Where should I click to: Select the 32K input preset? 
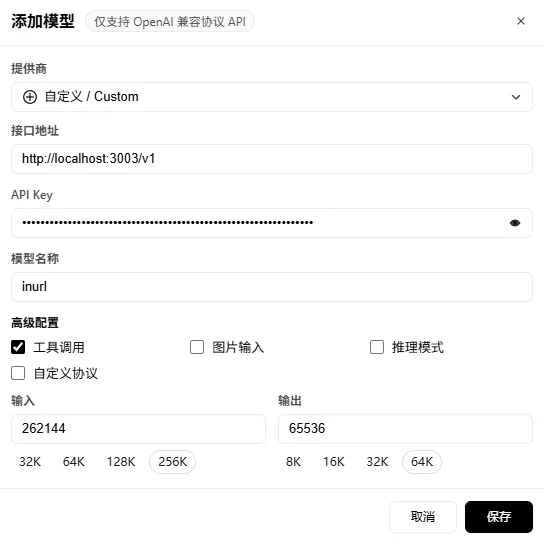click(30, 462)
